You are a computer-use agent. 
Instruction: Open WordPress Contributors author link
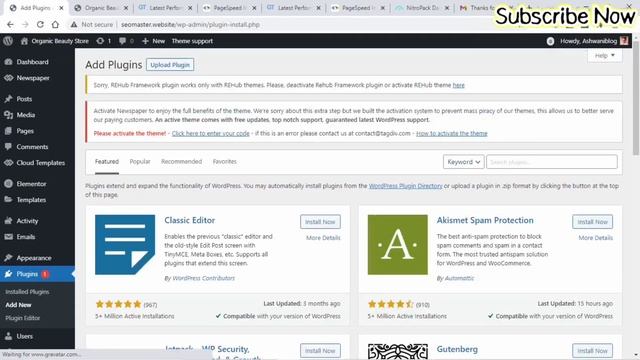(x=204, y=278)
